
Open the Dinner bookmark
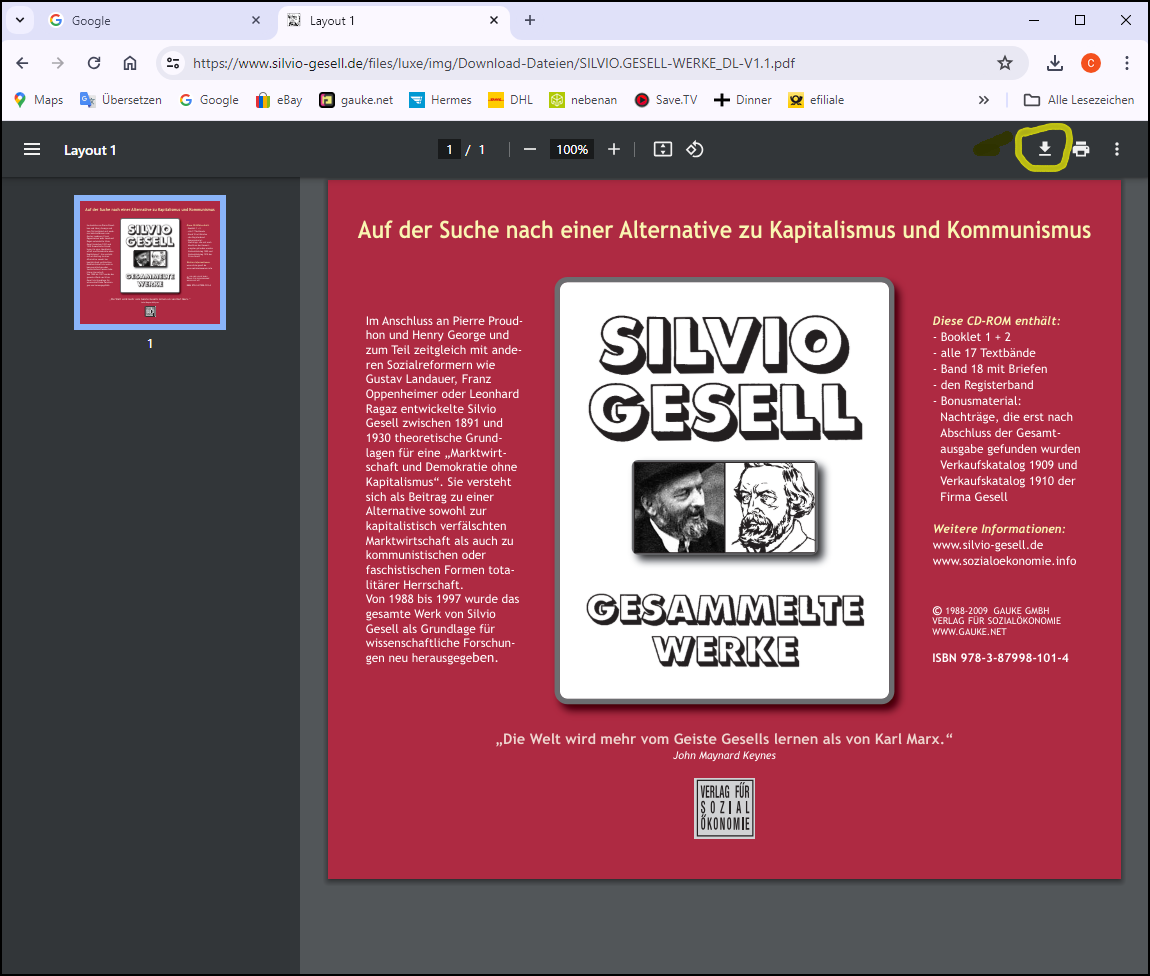coord(743,100)
